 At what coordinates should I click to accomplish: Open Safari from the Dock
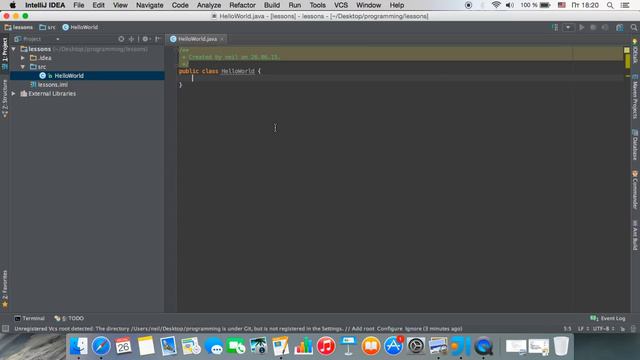point(101,346)
